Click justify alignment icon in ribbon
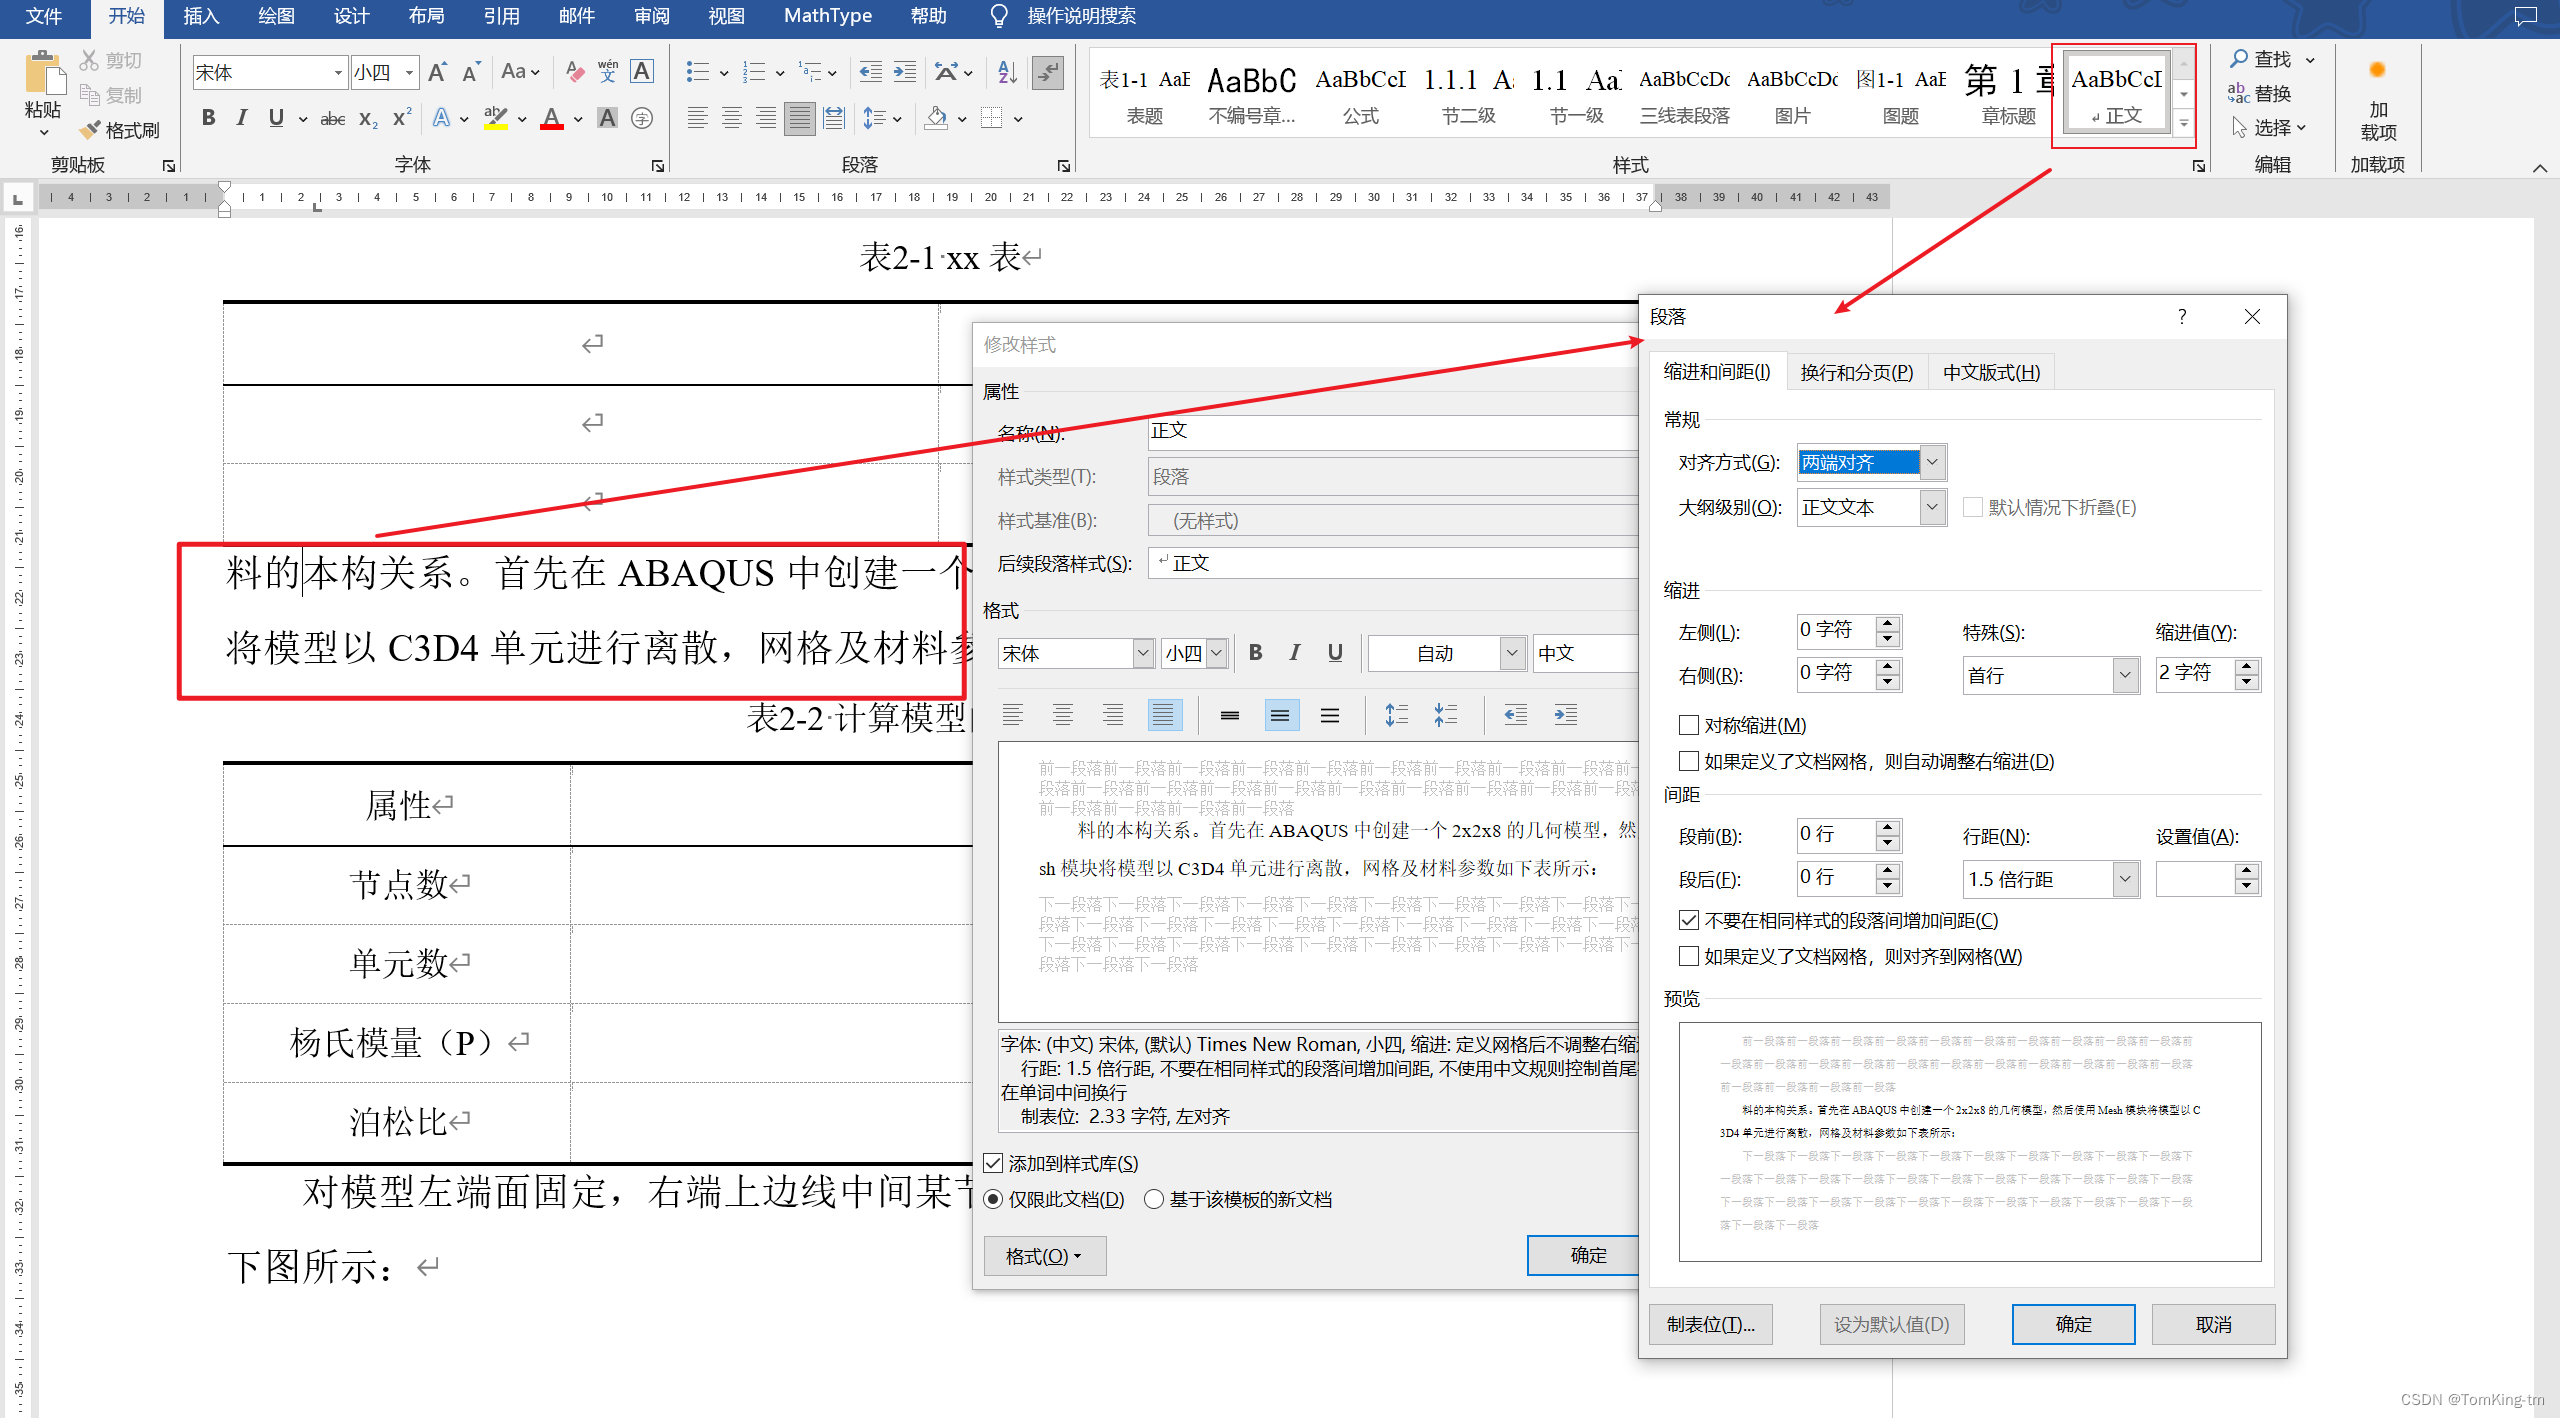The width and height of the screenshot is (2560, 1418). pyautogui.click(x=799, y=118)
